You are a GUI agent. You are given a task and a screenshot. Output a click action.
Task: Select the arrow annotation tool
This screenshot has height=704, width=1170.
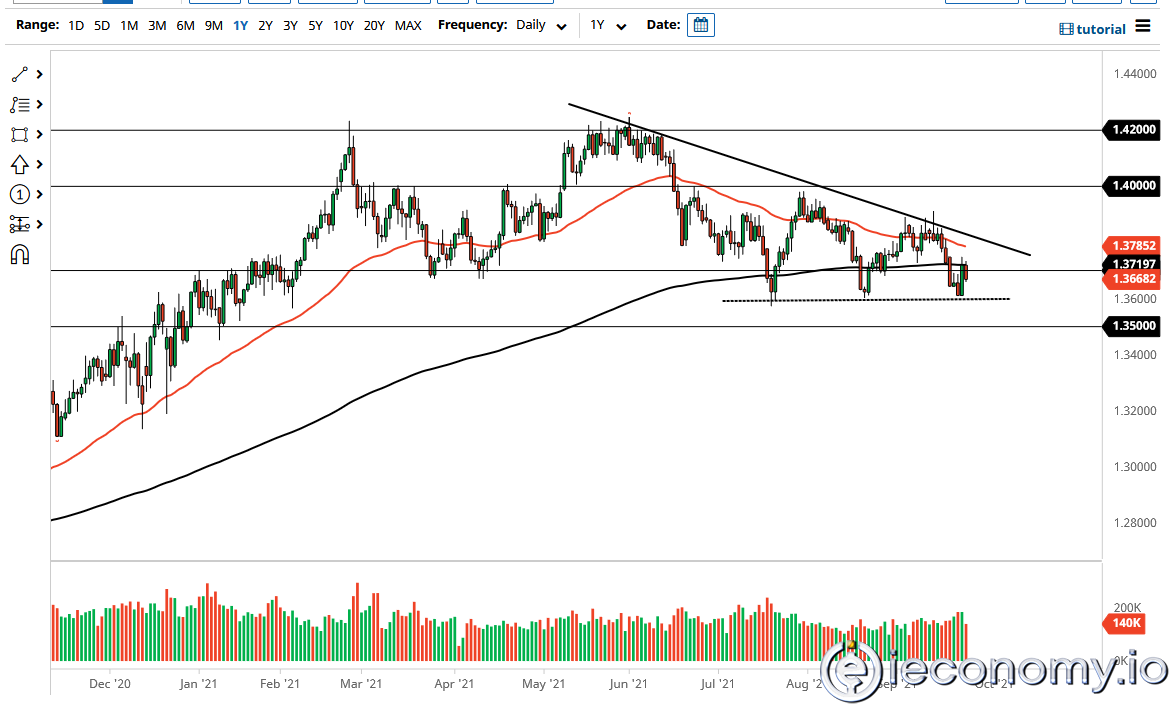point(18,164)
